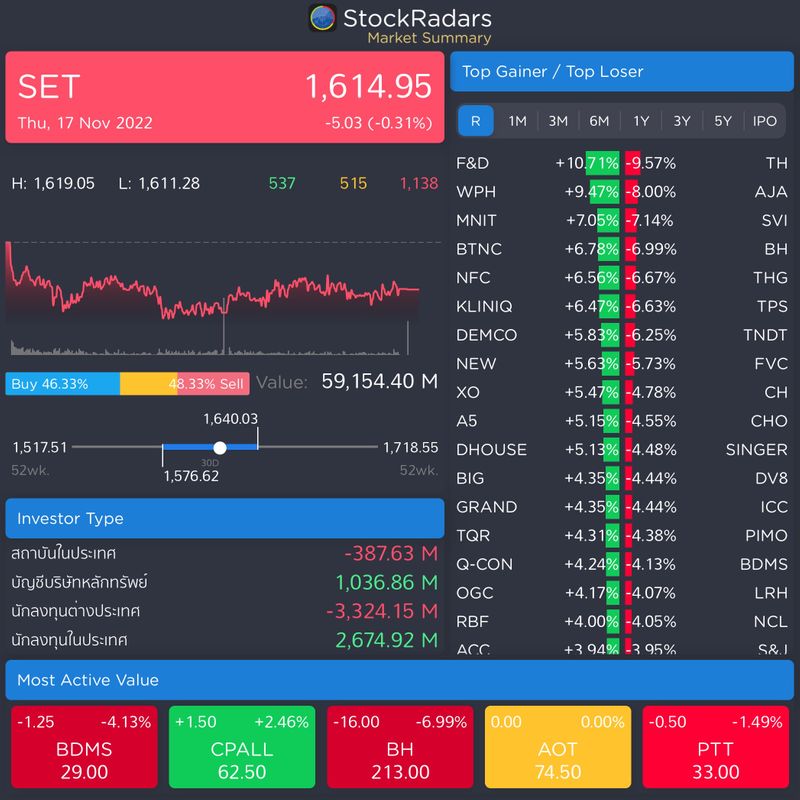Select the IPO tab
This screenshot has height=800, width=800.
pos(766,121)
